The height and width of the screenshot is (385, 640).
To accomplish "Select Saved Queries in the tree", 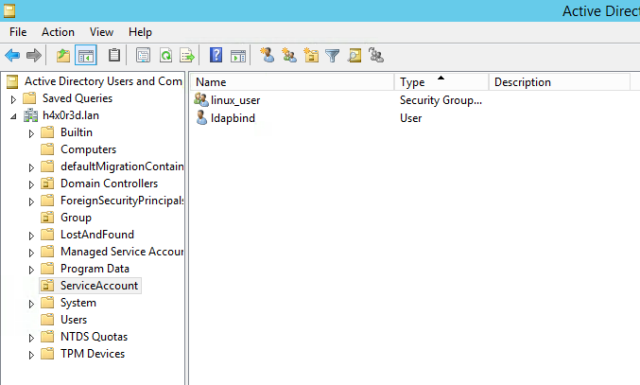I will point(77,98).
